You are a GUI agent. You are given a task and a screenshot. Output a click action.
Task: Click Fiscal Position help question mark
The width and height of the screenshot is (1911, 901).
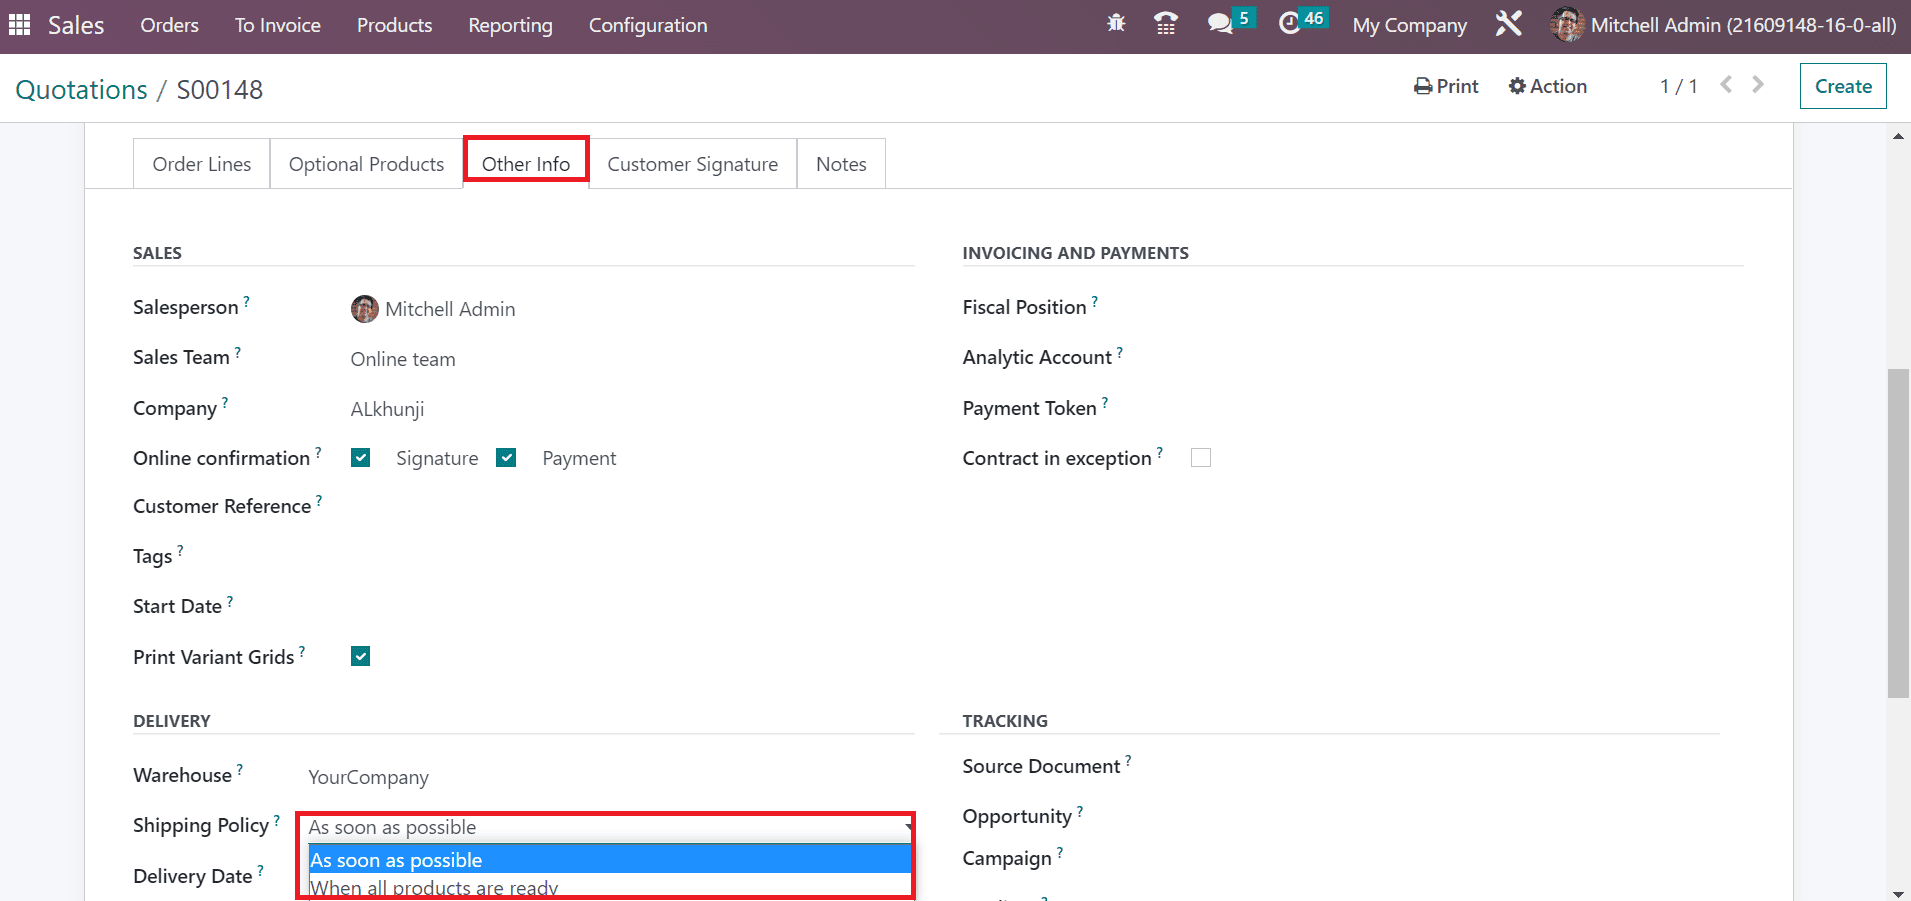coord(1095,301)
